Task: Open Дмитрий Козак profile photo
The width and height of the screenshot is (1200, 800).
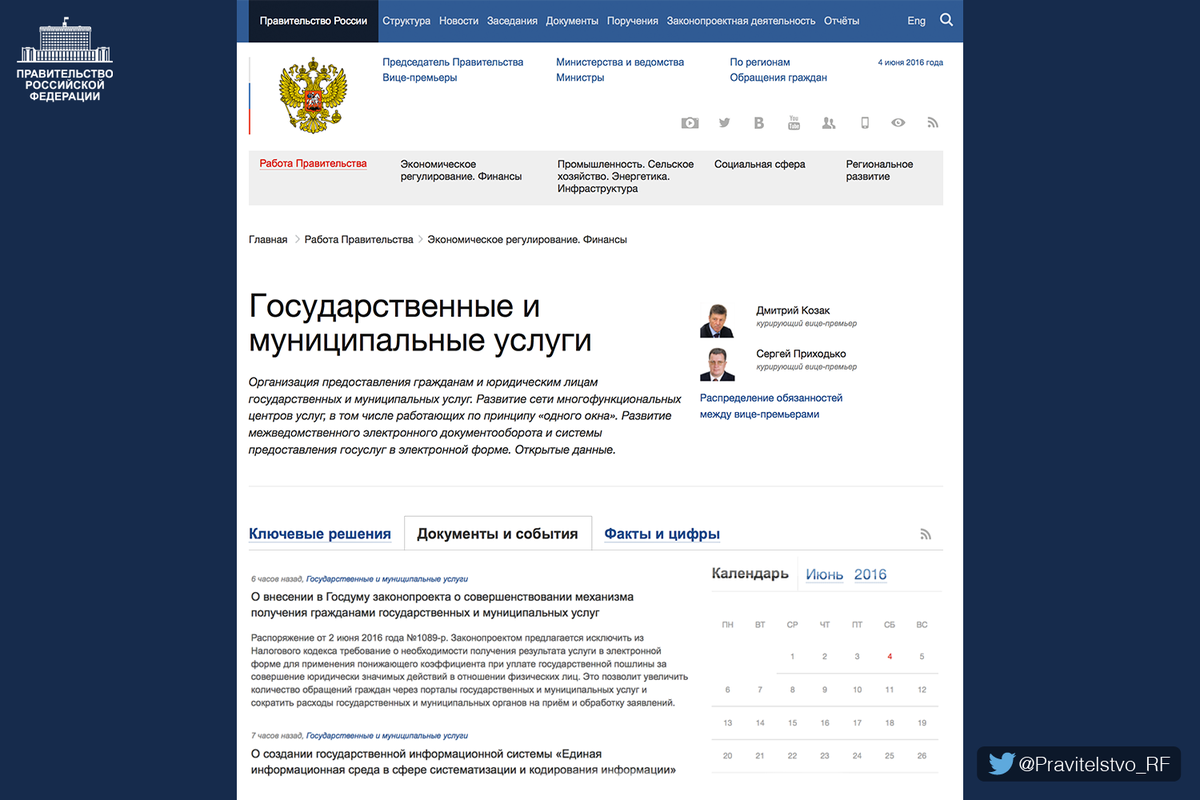Action: (717, 320)
